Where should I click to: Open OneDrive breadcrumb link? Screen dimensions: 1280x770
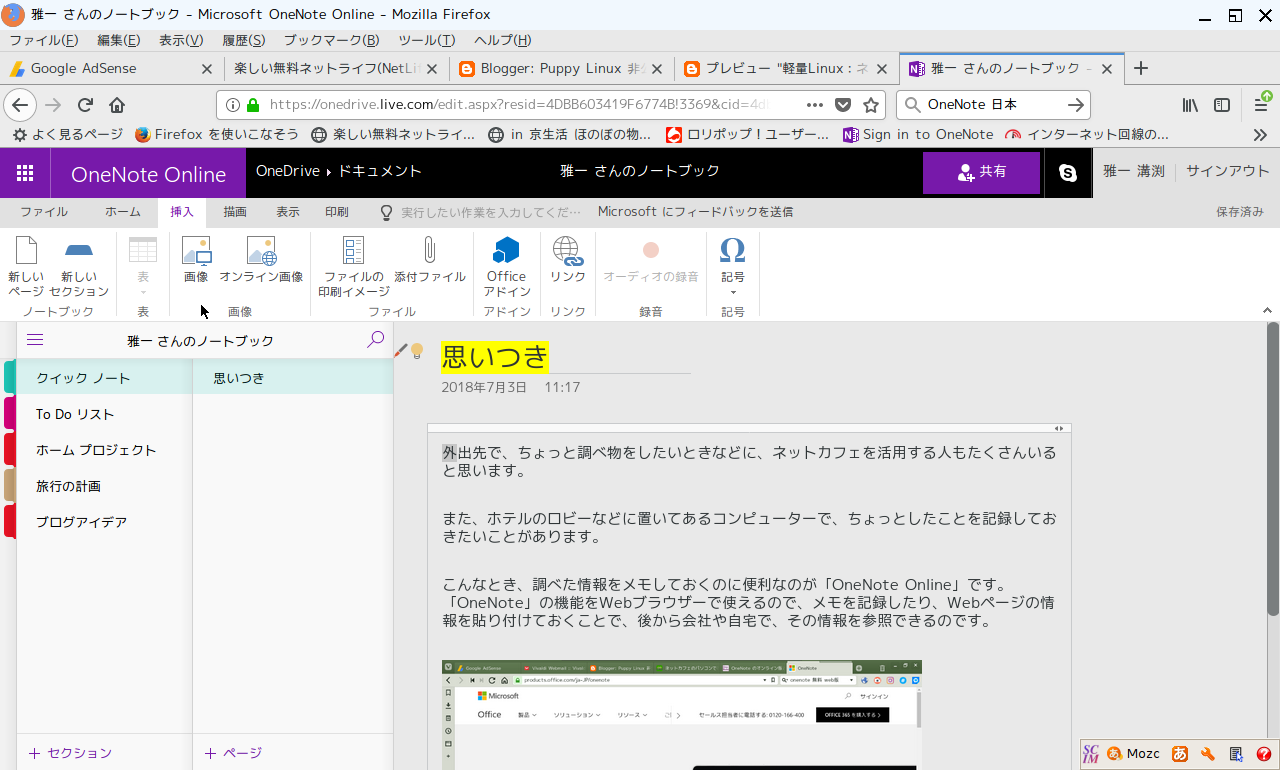[x=288, y=171]
